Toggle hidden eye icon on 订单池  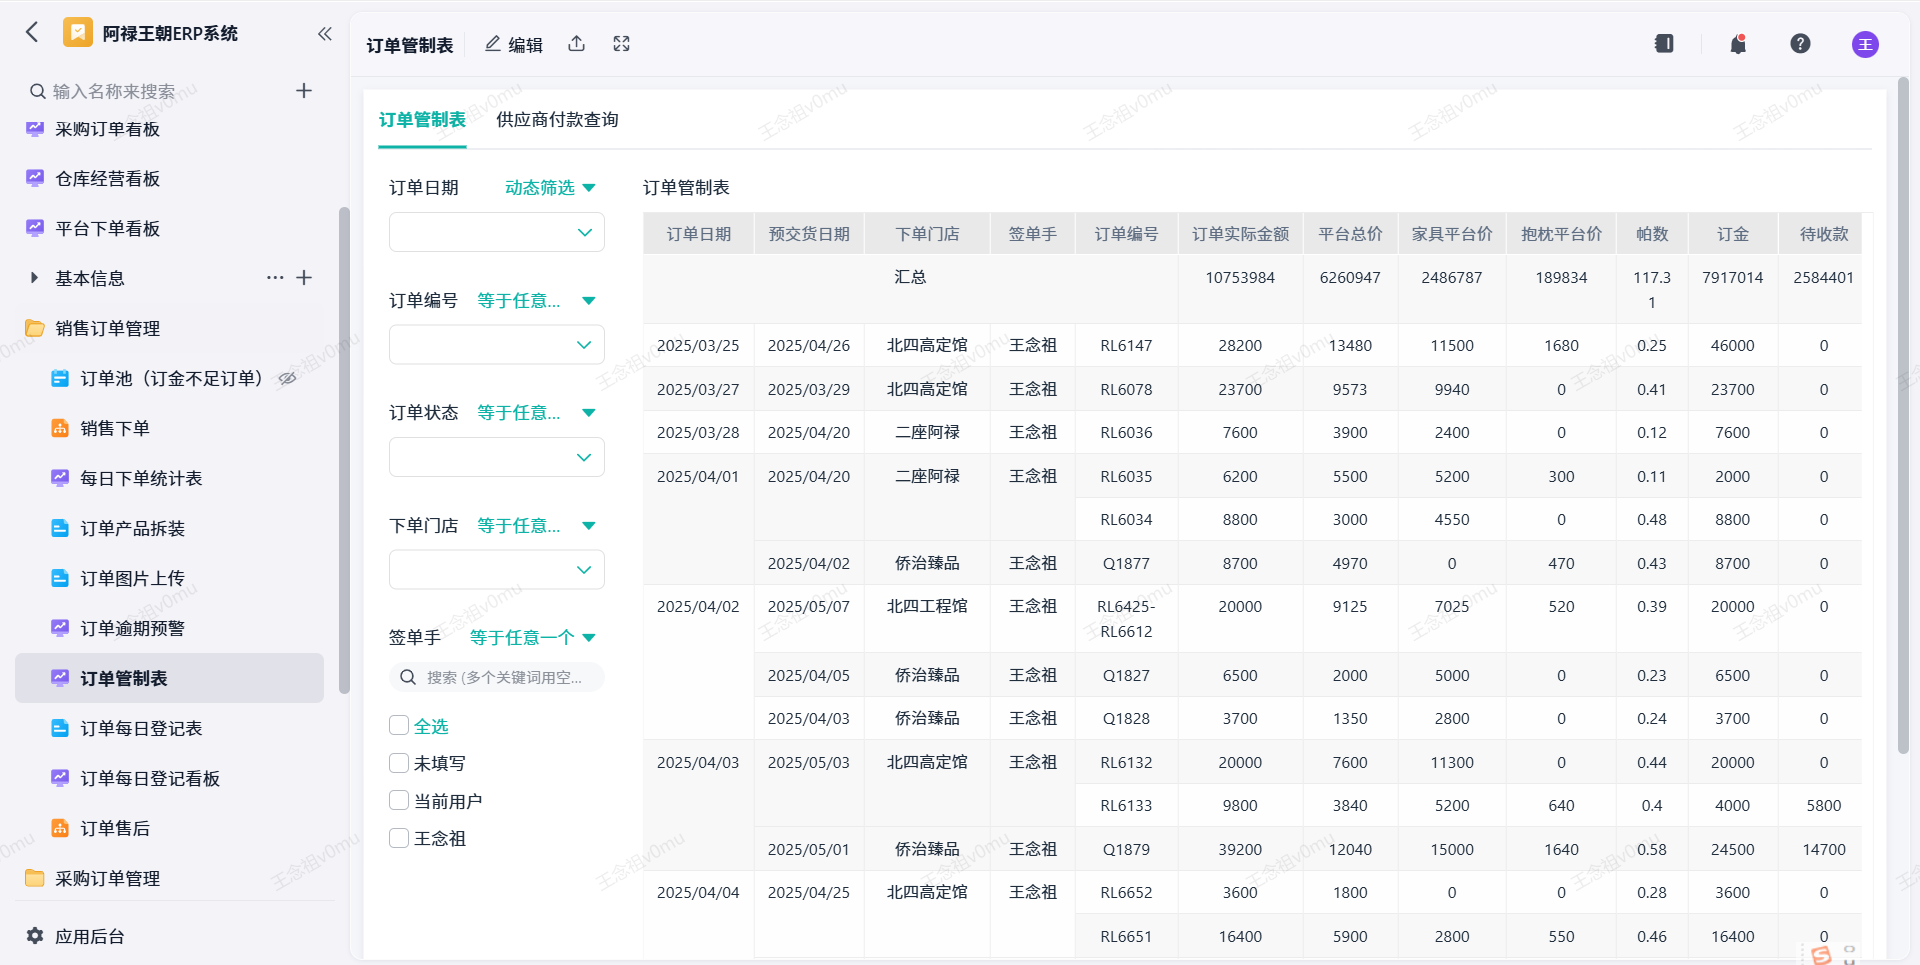pos(288,378)
